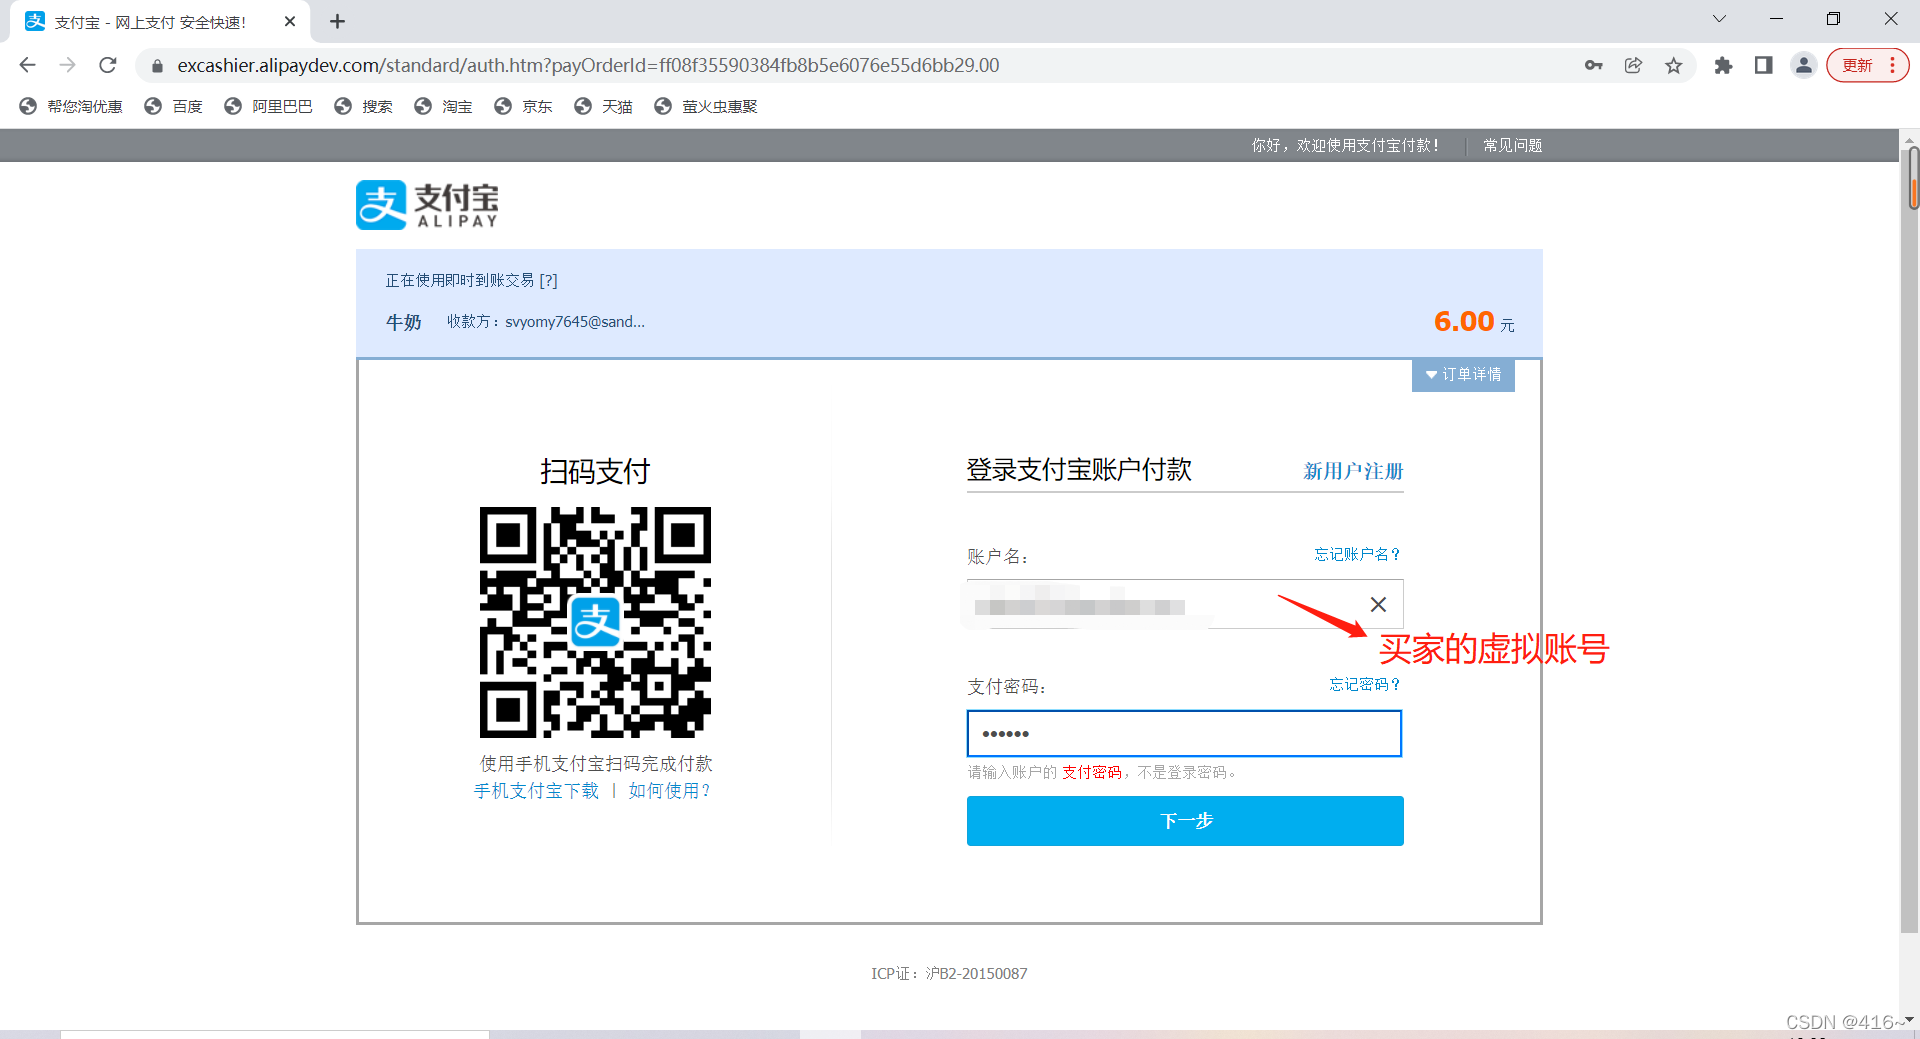This screenshot has width=1920, height=1039.
Task: Open the 帮您淘优惠 bookmark
Action: point(71,106)
